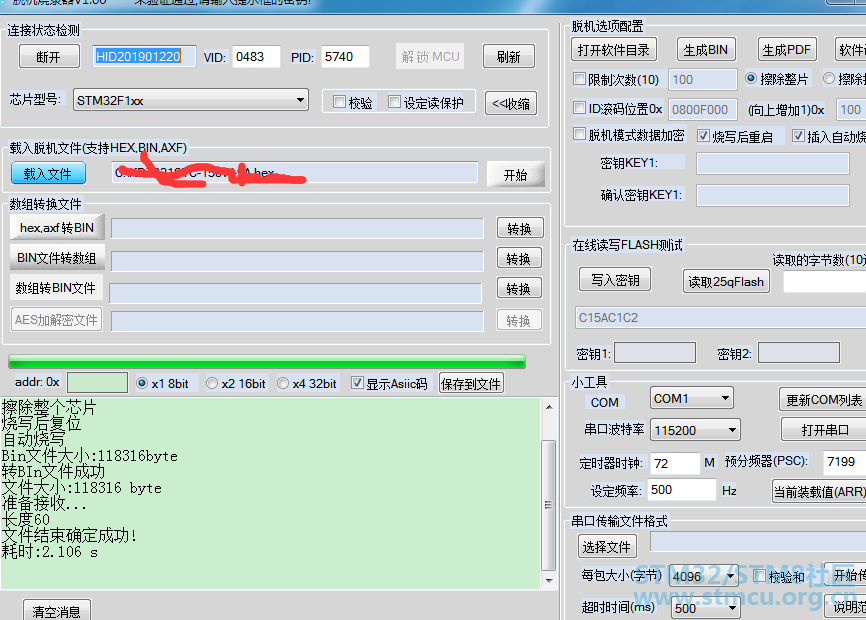
Task: Click the 断开 disconnect button
Action: coord(48,57)
